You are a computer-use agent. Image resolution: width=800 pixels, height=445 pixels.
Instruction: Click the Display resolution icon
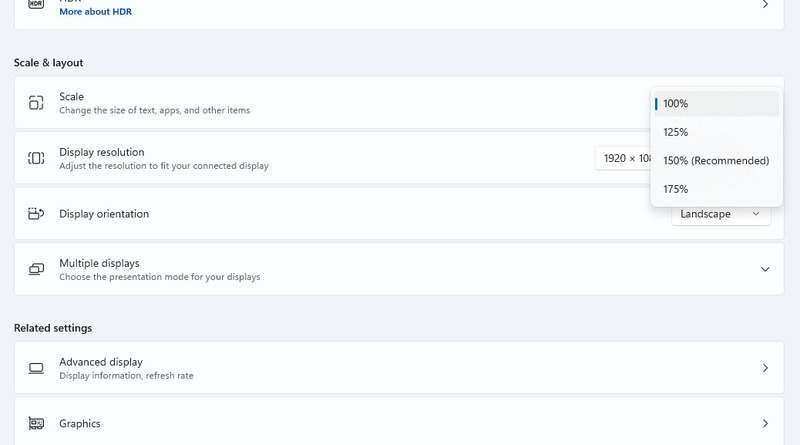(36, 158)
